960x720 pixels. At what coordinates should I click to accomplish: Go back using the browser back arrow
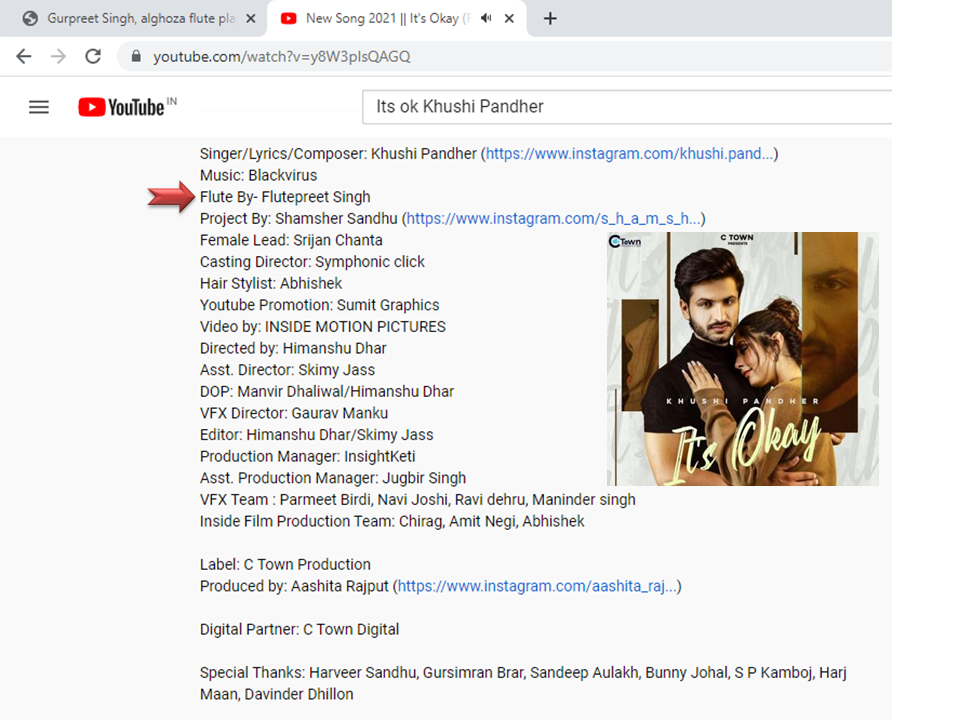(x=24, y=57)
